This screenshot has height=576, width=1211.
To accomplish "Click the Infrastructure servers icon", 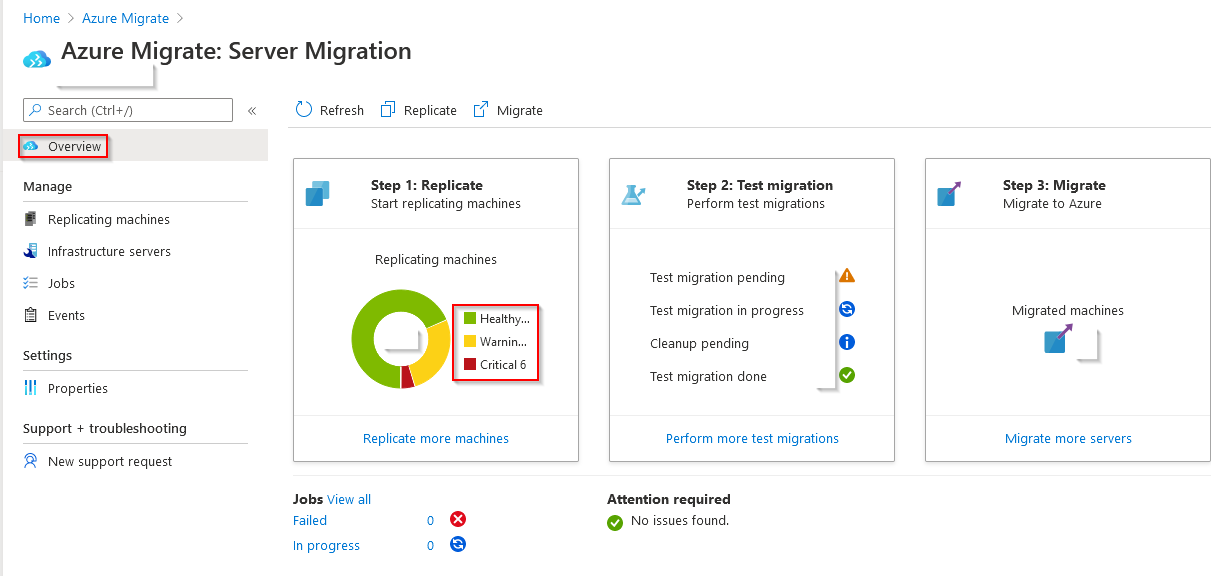I will pyautogui.click(x=30, y=251).
